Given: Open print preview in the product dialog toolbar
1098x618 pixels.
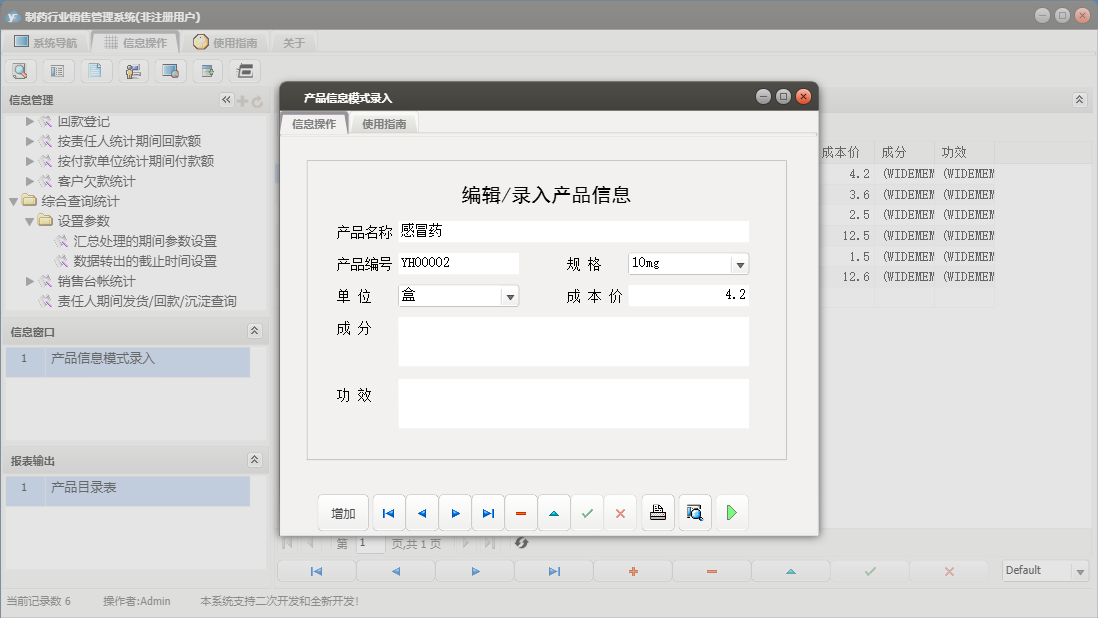Looking at the screenshot, I should click(x=694, y=512).
